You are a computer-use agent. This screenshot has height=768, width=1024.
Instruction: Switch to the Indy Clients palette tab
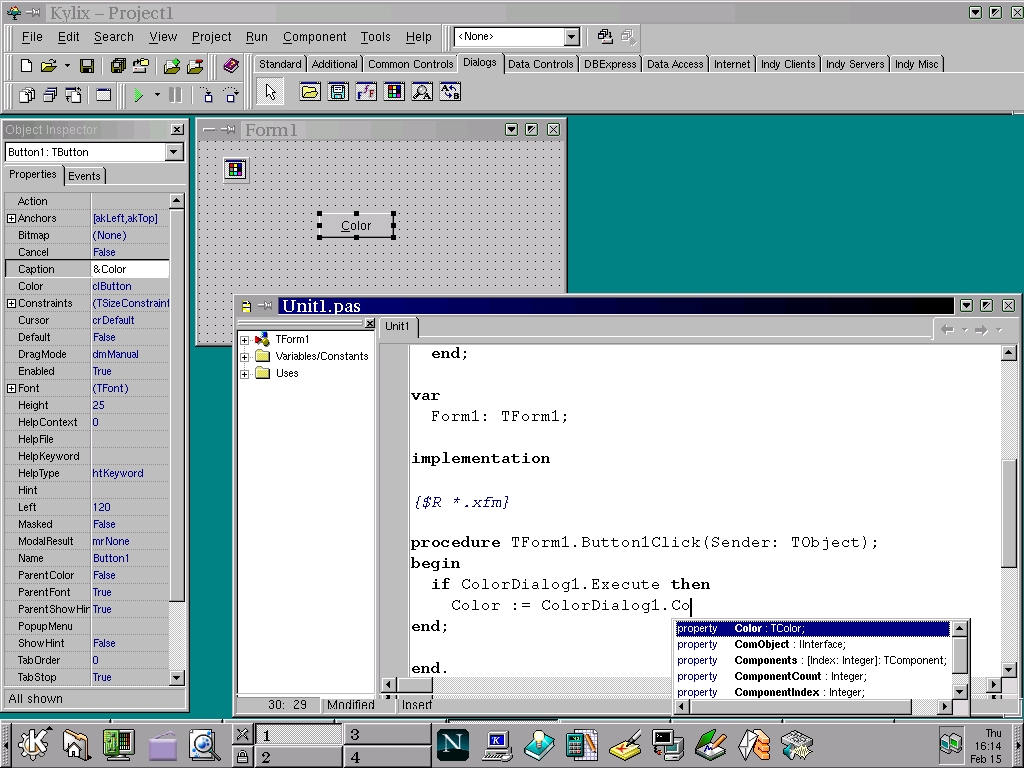[788, 64]
